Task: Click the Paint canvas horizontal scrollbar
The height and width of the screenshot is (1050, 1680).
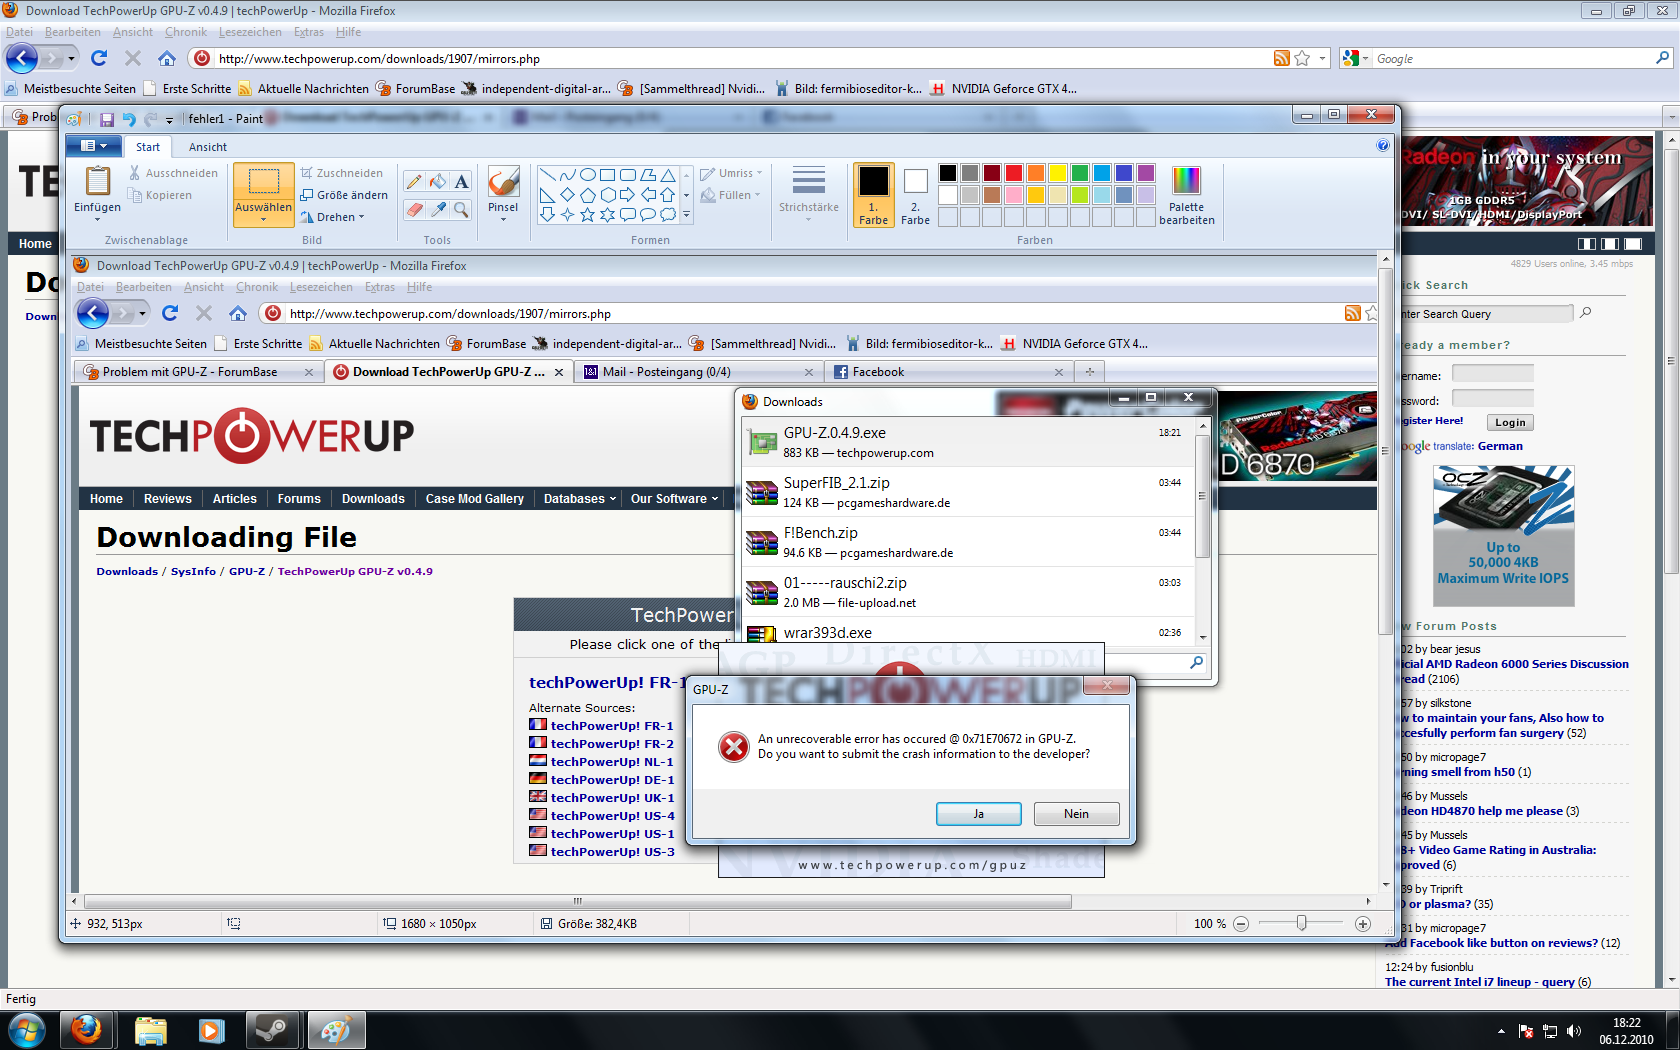Action: [578, 901]
